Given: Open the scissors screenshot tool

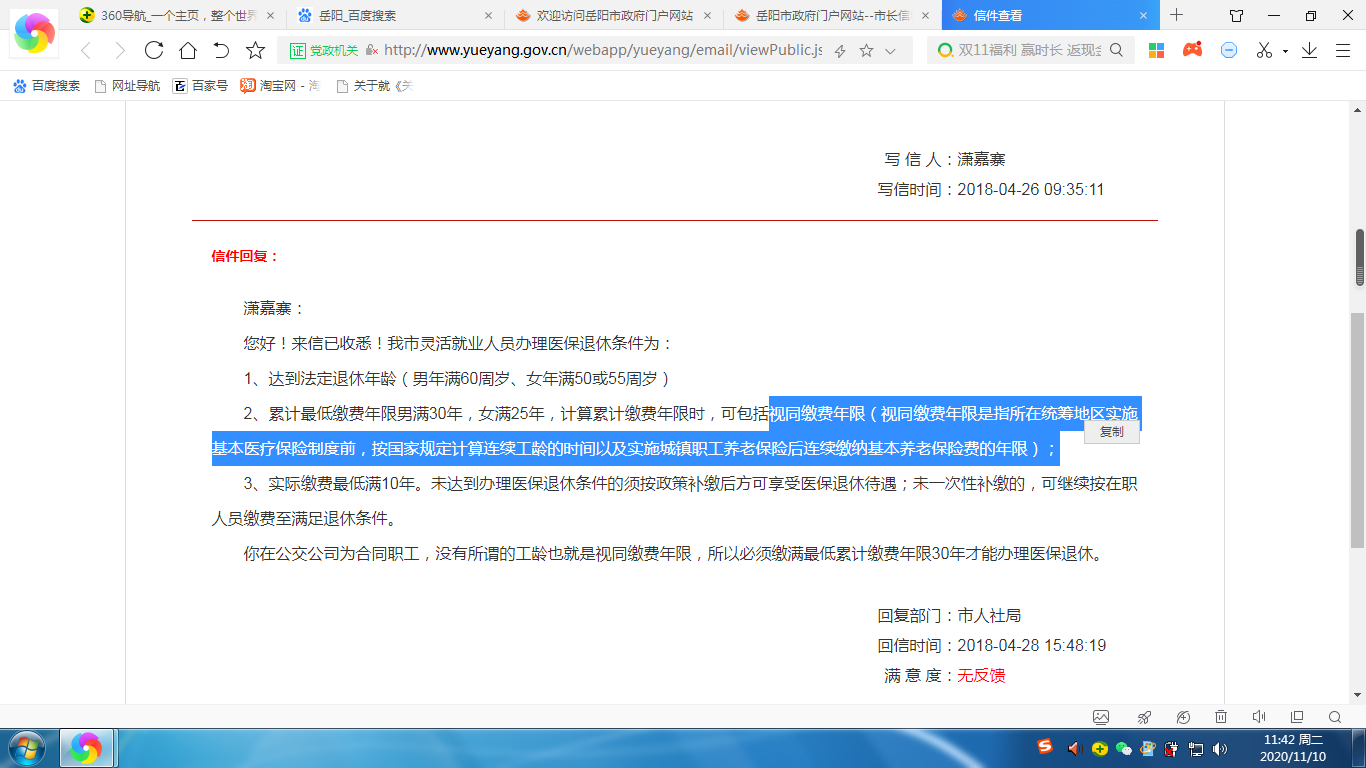Looking at the screenshot, I should (x=1264, y=51).
